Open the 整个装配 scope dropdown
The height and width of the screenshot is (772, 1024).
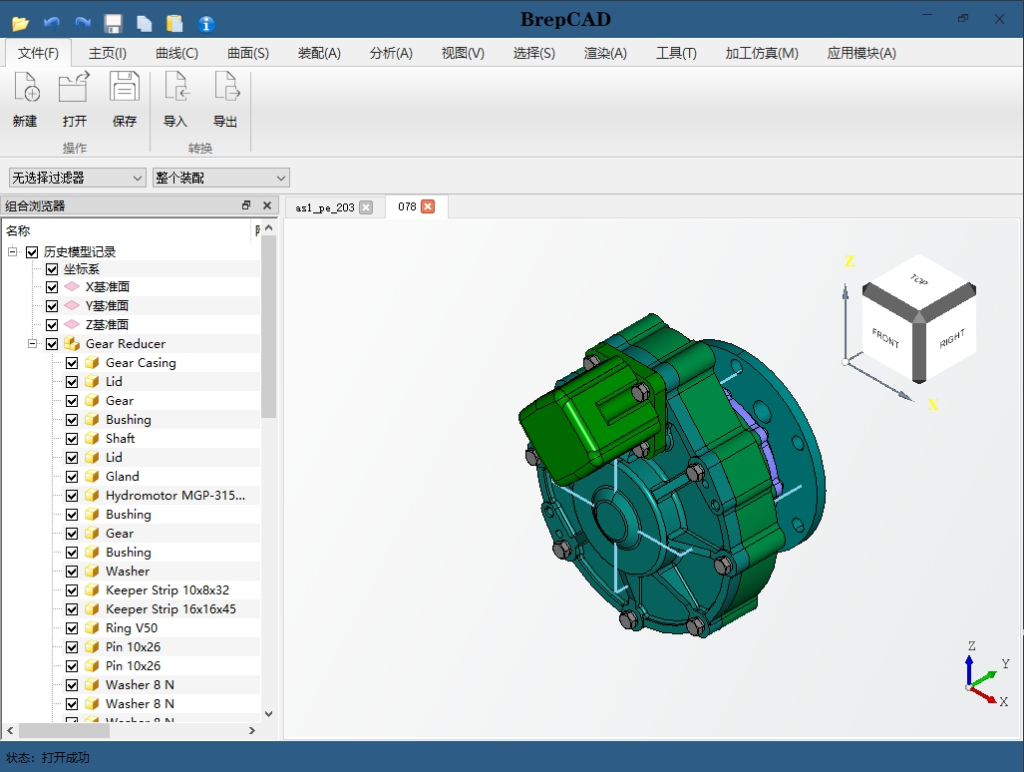tap(221, 178)
